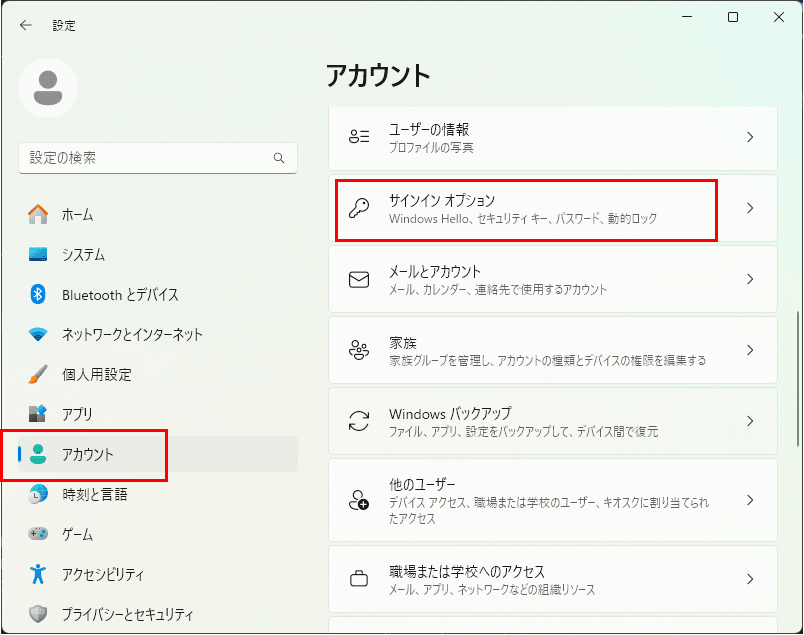
Task: Go to システム settings
Action: point(83,254)
